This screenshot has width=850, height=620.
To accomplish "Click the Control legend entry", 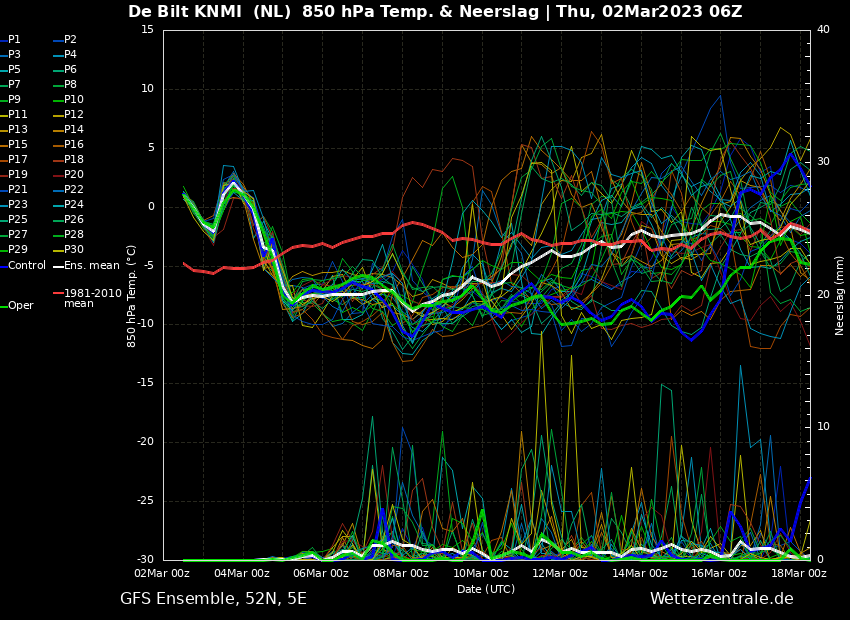I will pos(27,265).
